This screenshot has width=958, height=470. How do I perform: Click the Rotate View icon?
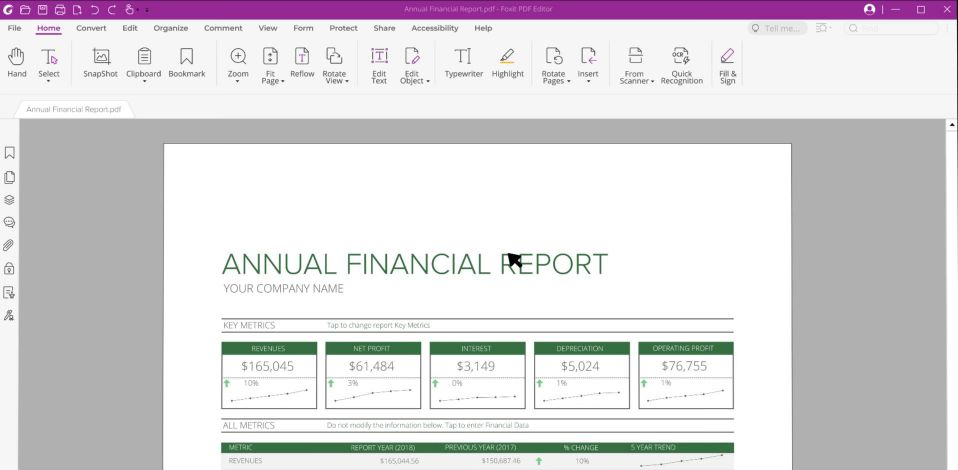tap(334, 57)
